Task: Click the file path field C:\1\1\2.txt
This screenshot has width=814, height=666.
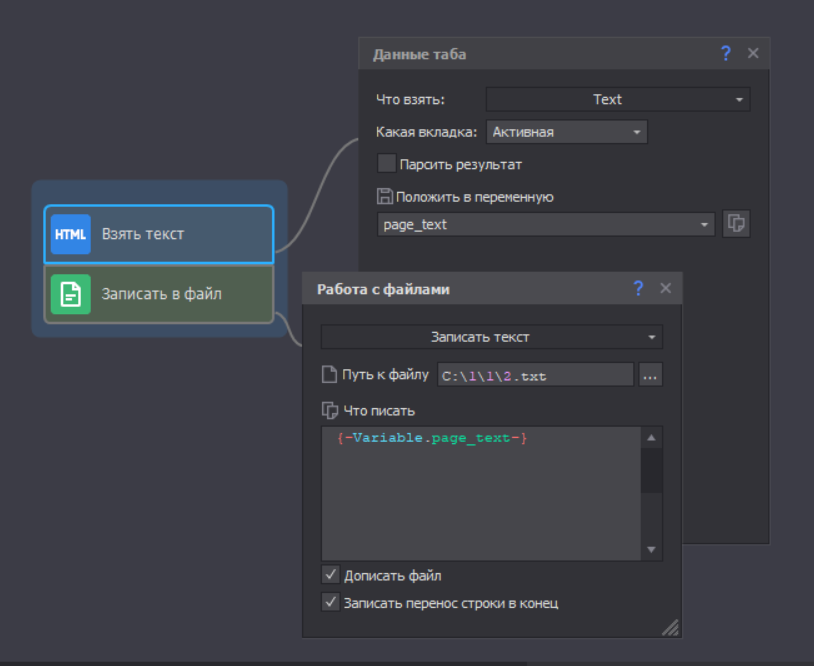Action: [x=535, y=375]
